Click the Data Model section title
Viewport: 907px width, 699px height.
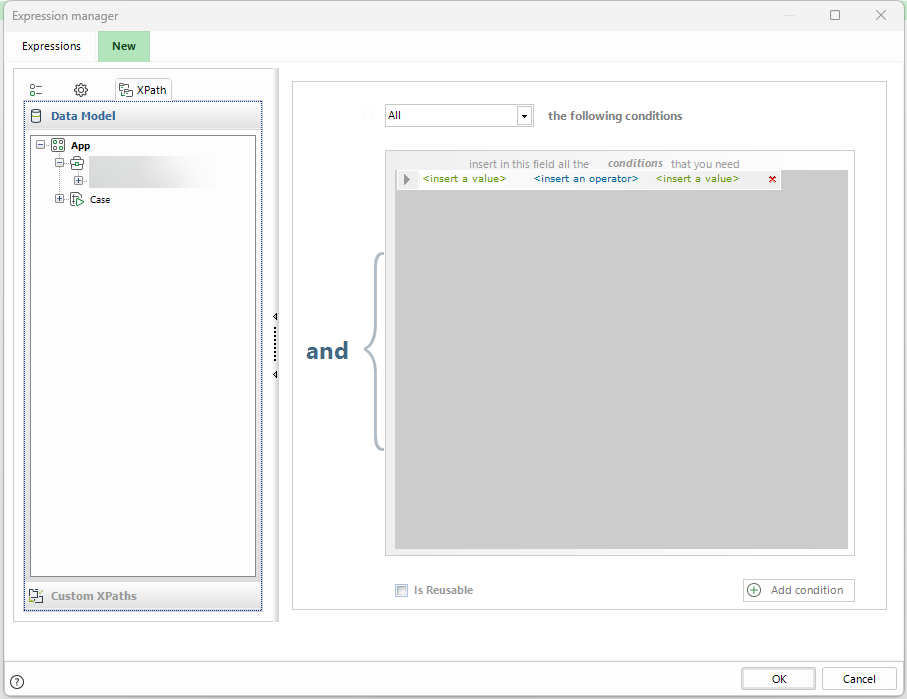[x=83, y=116]
